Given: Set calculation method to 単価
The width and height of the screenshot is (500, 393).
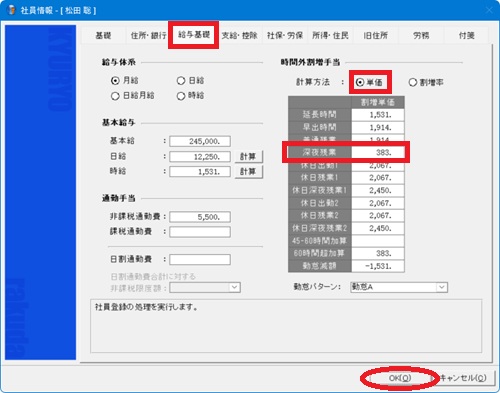Looking at the screenshot, I should click(x=360, y=82).
